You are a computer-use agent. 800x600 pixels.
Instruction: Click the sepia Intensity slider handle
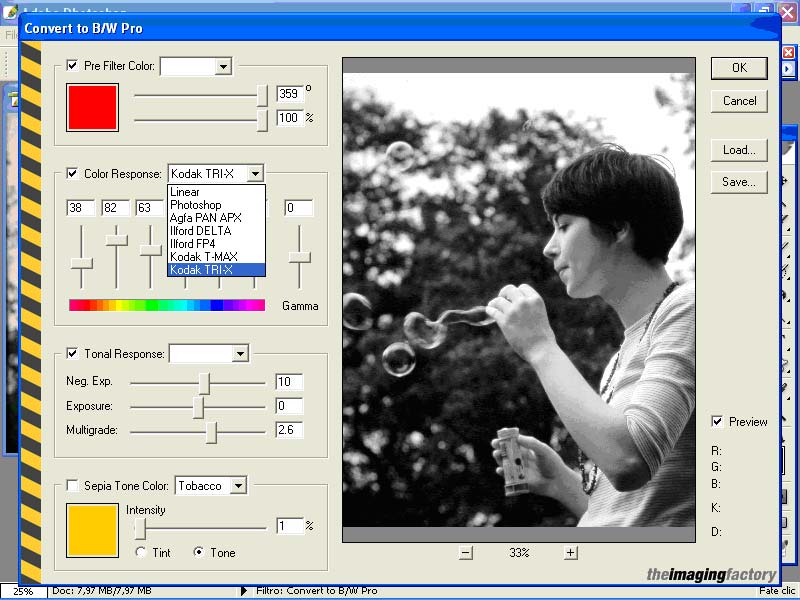point(140,529)
